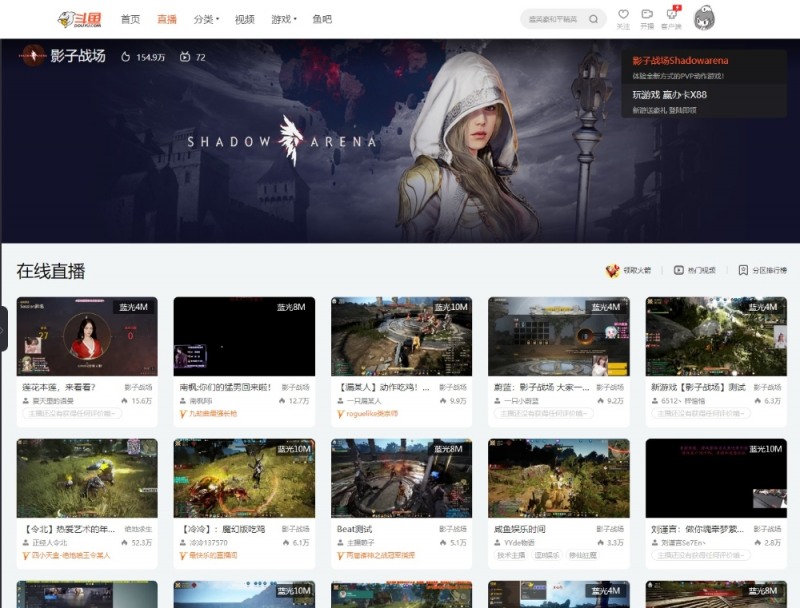Click the streamer name YYde物语
This screenshot has height=608, width=800.
coord(519,543)
